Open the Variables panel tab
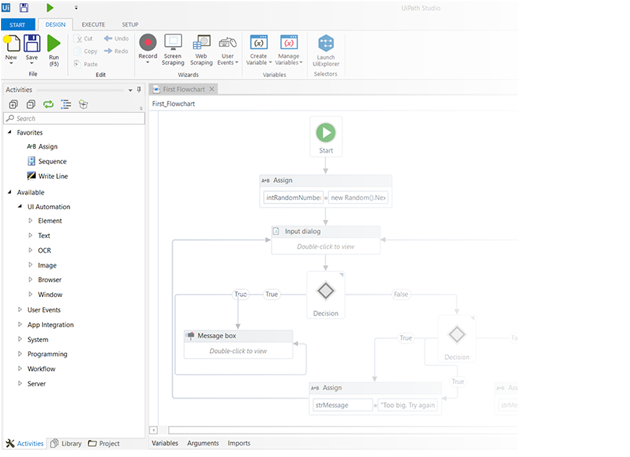The image size is (630, 457). pos(165,443)
